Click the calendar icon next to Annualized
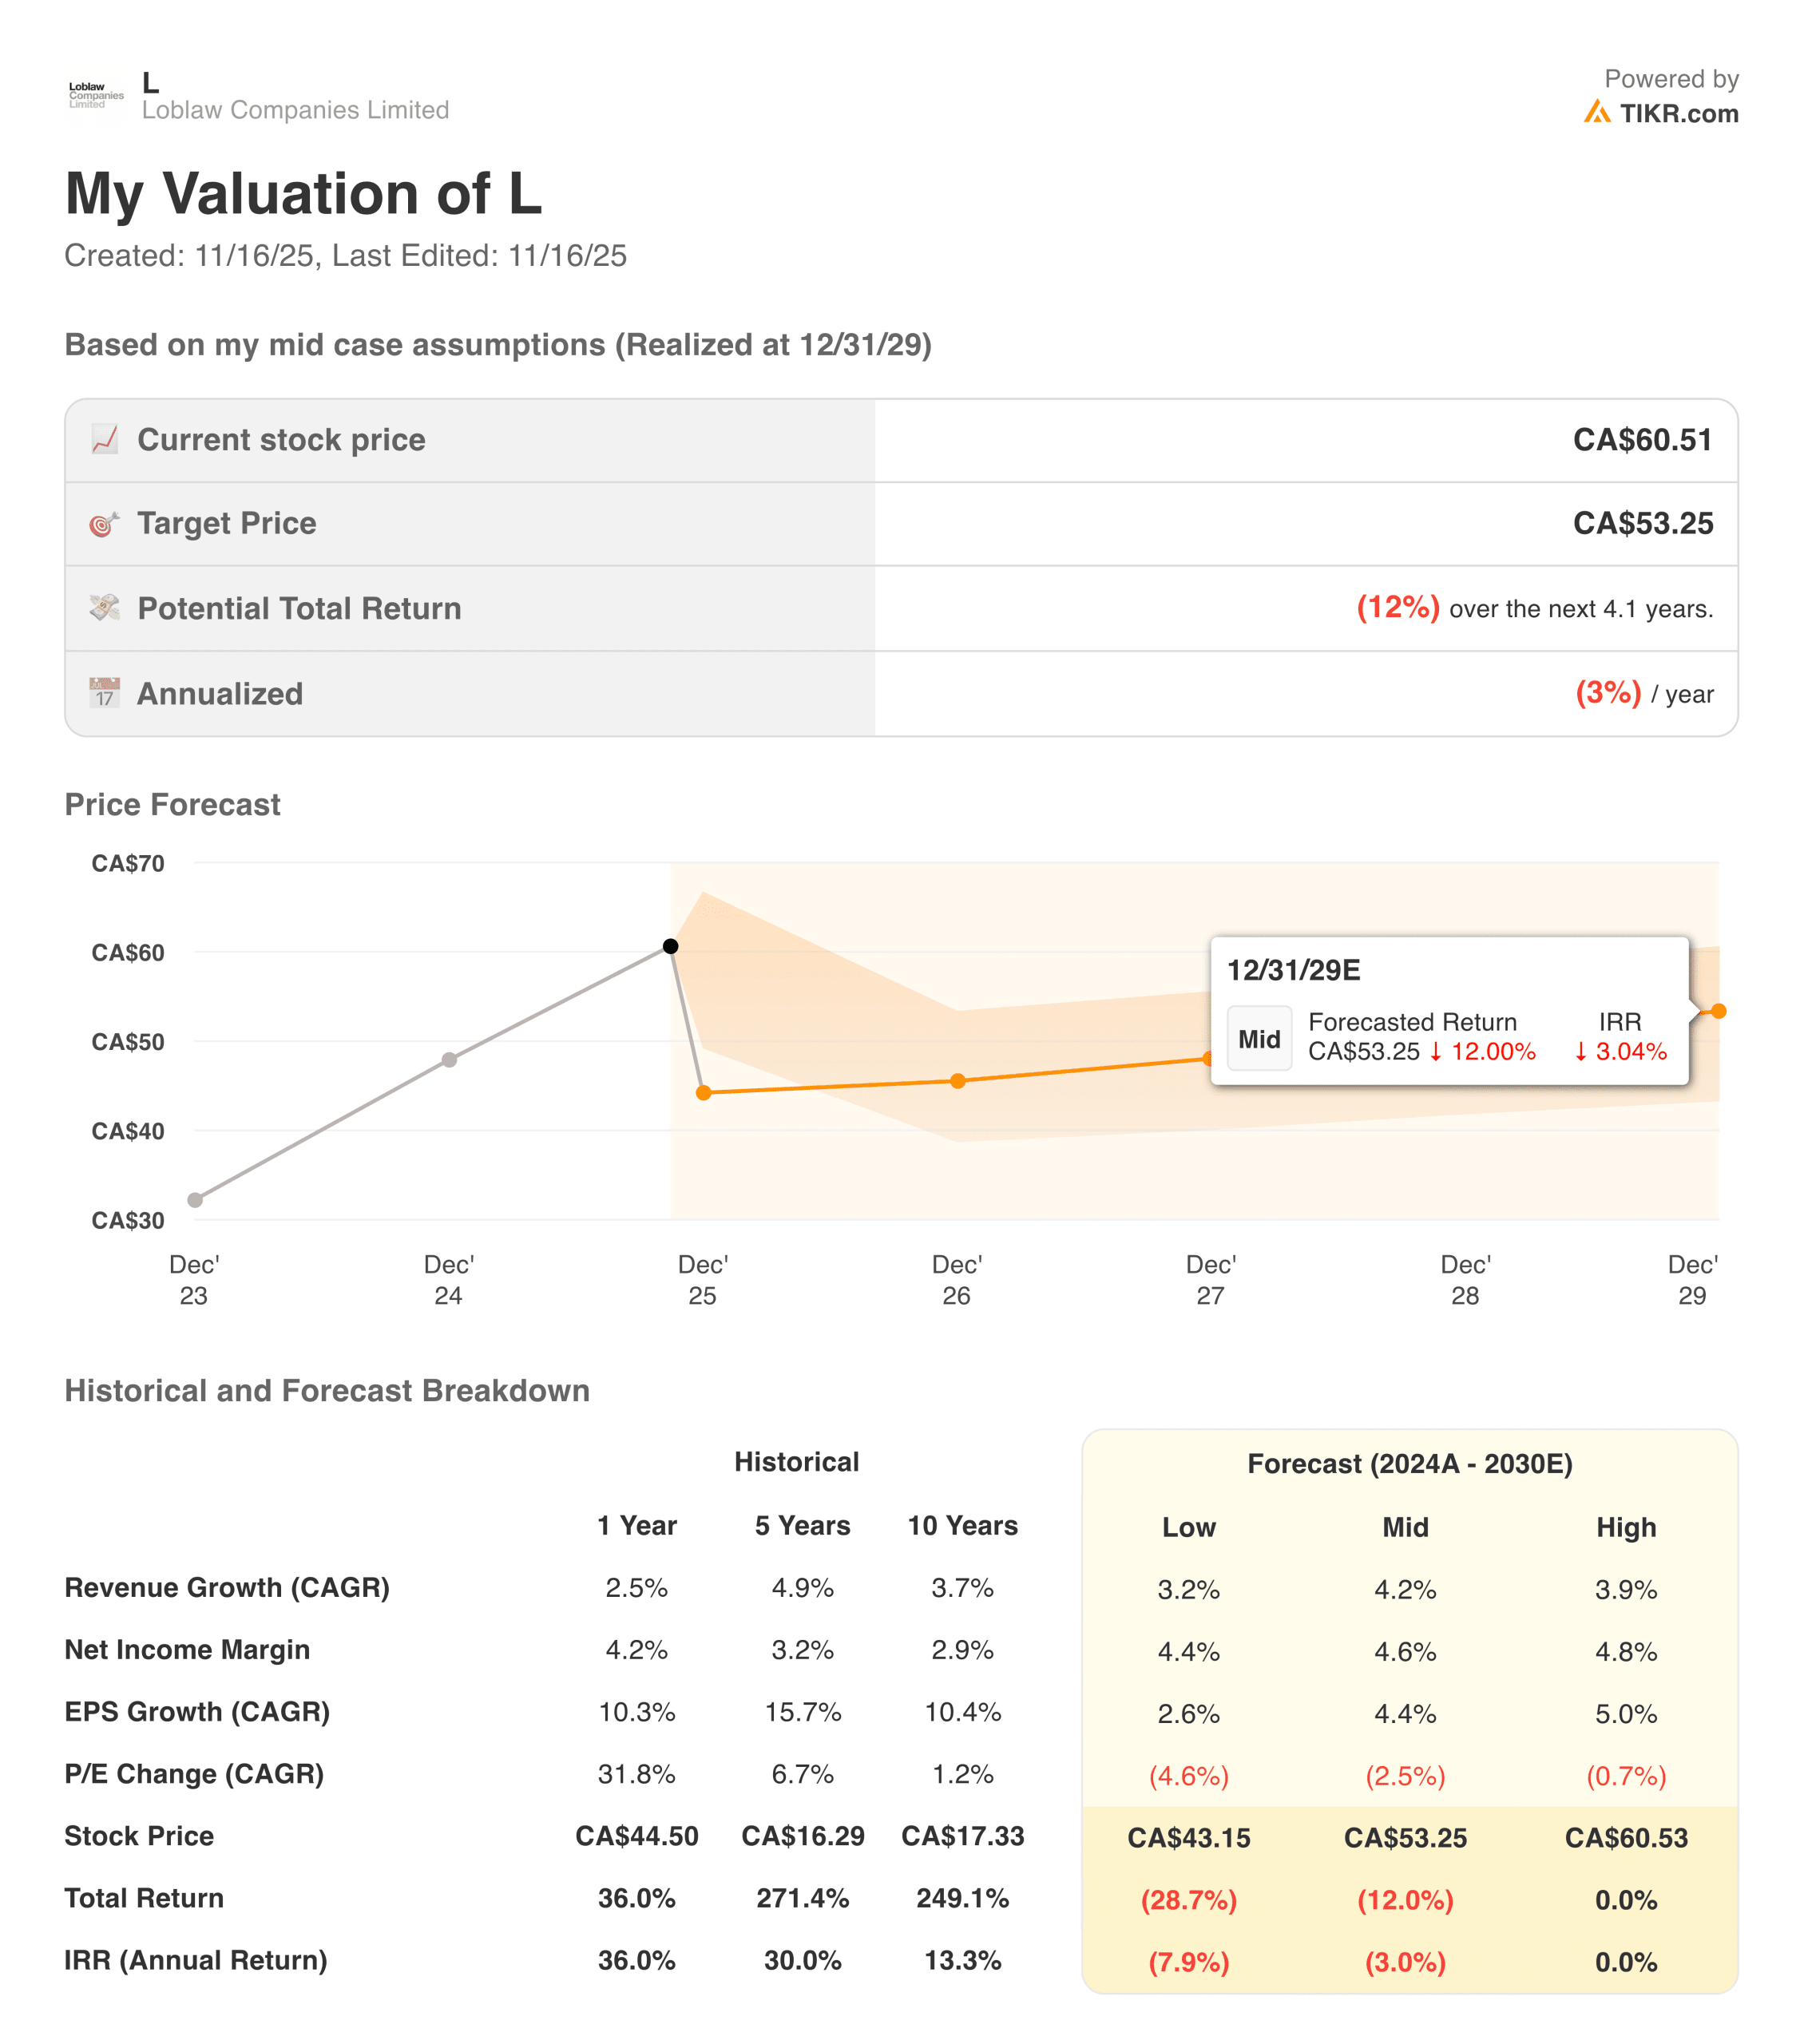Viewport: 1804px width, 2044px height. pos(105,693)
